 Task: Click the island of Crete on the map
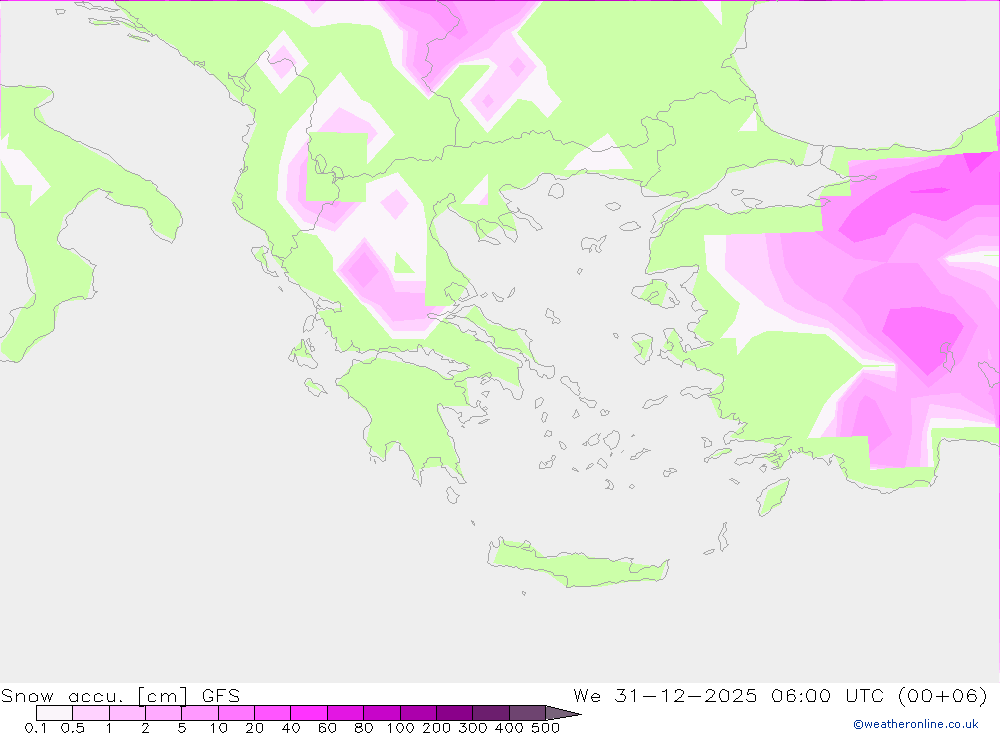[577, 565]
